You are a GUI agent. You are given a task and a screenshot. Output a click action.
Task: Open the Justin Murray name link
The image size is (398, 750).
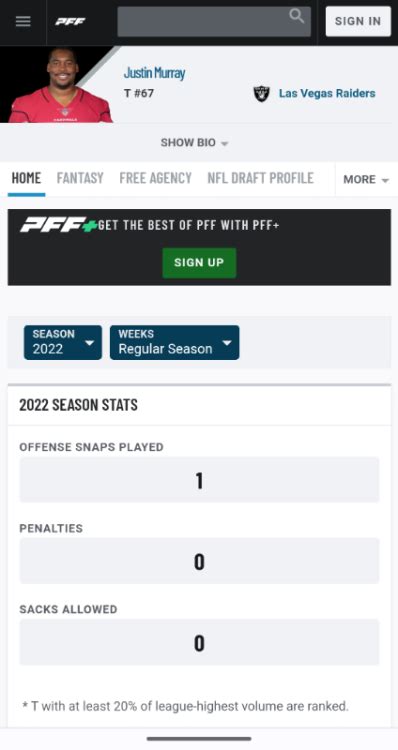[x=155, y=73]
